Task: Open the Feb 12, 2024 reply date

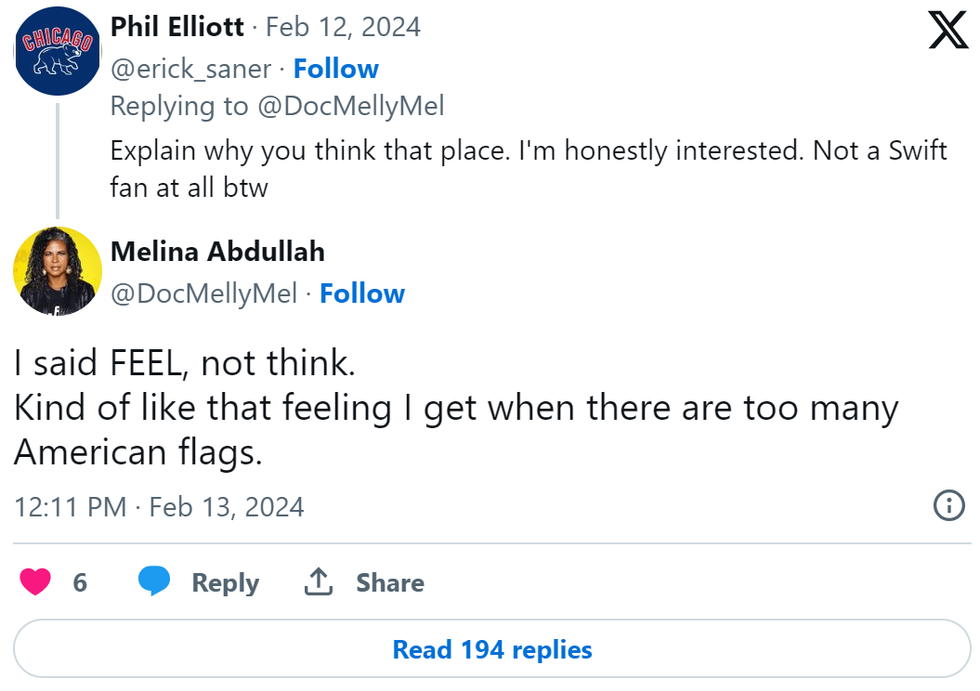Action: pos(343,27)
